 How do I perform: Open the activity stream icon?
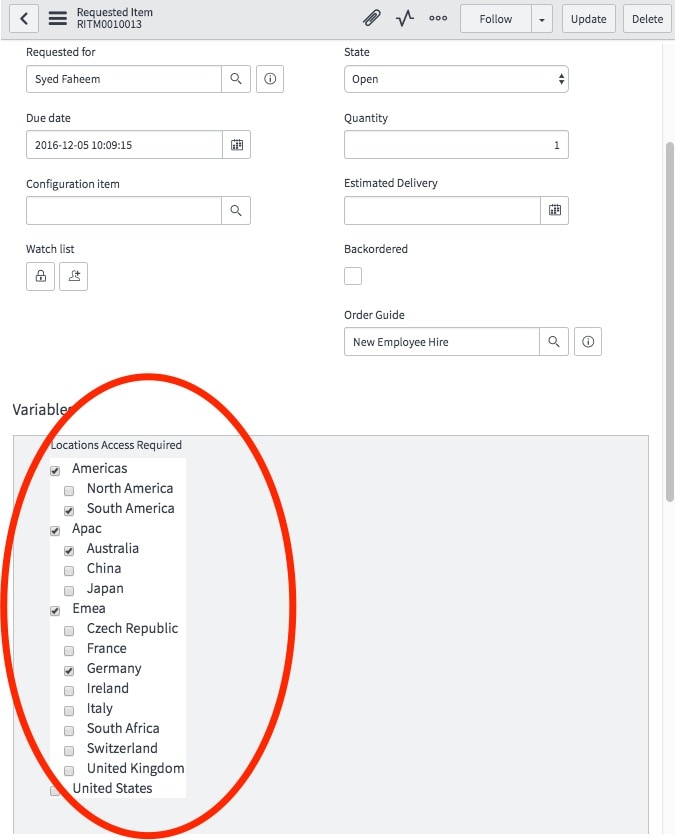403,17
